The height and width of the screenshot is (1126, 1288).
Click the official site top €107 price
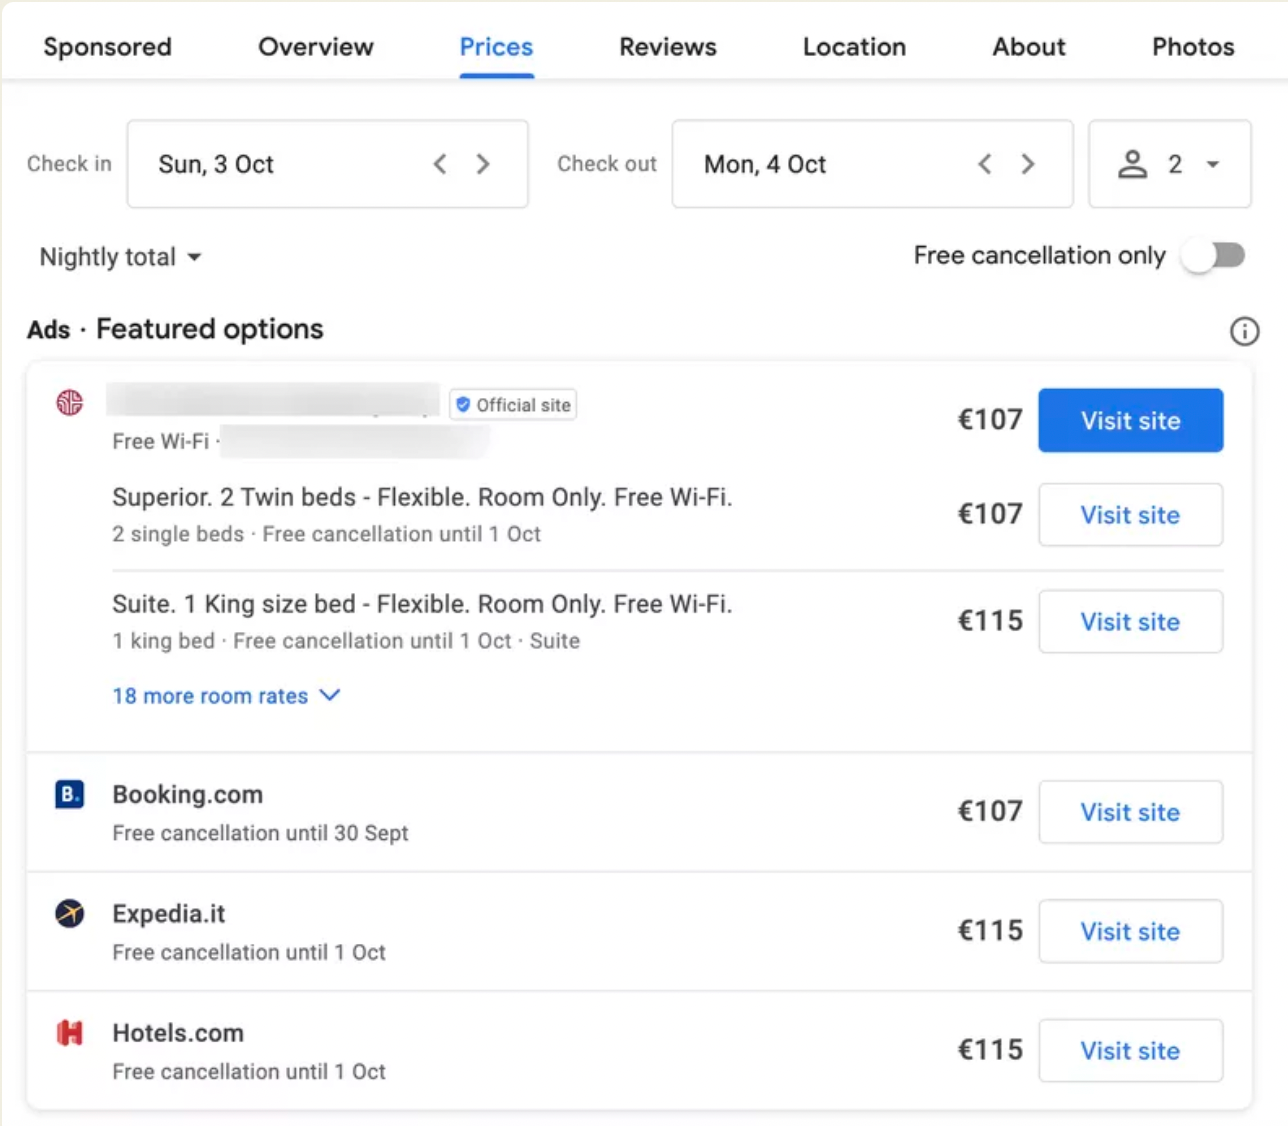click(x=990, y=419)
